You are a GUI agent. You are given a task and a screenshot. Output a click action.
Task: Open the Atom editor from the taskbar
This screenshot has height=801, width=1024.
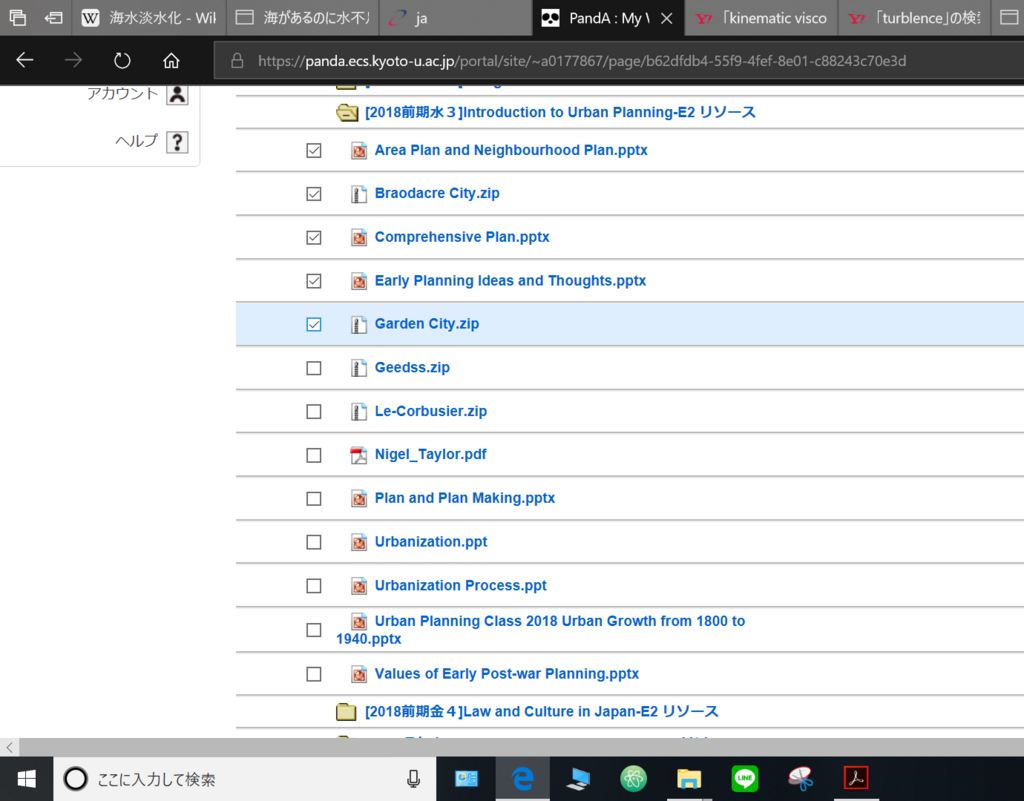point(633,779)
